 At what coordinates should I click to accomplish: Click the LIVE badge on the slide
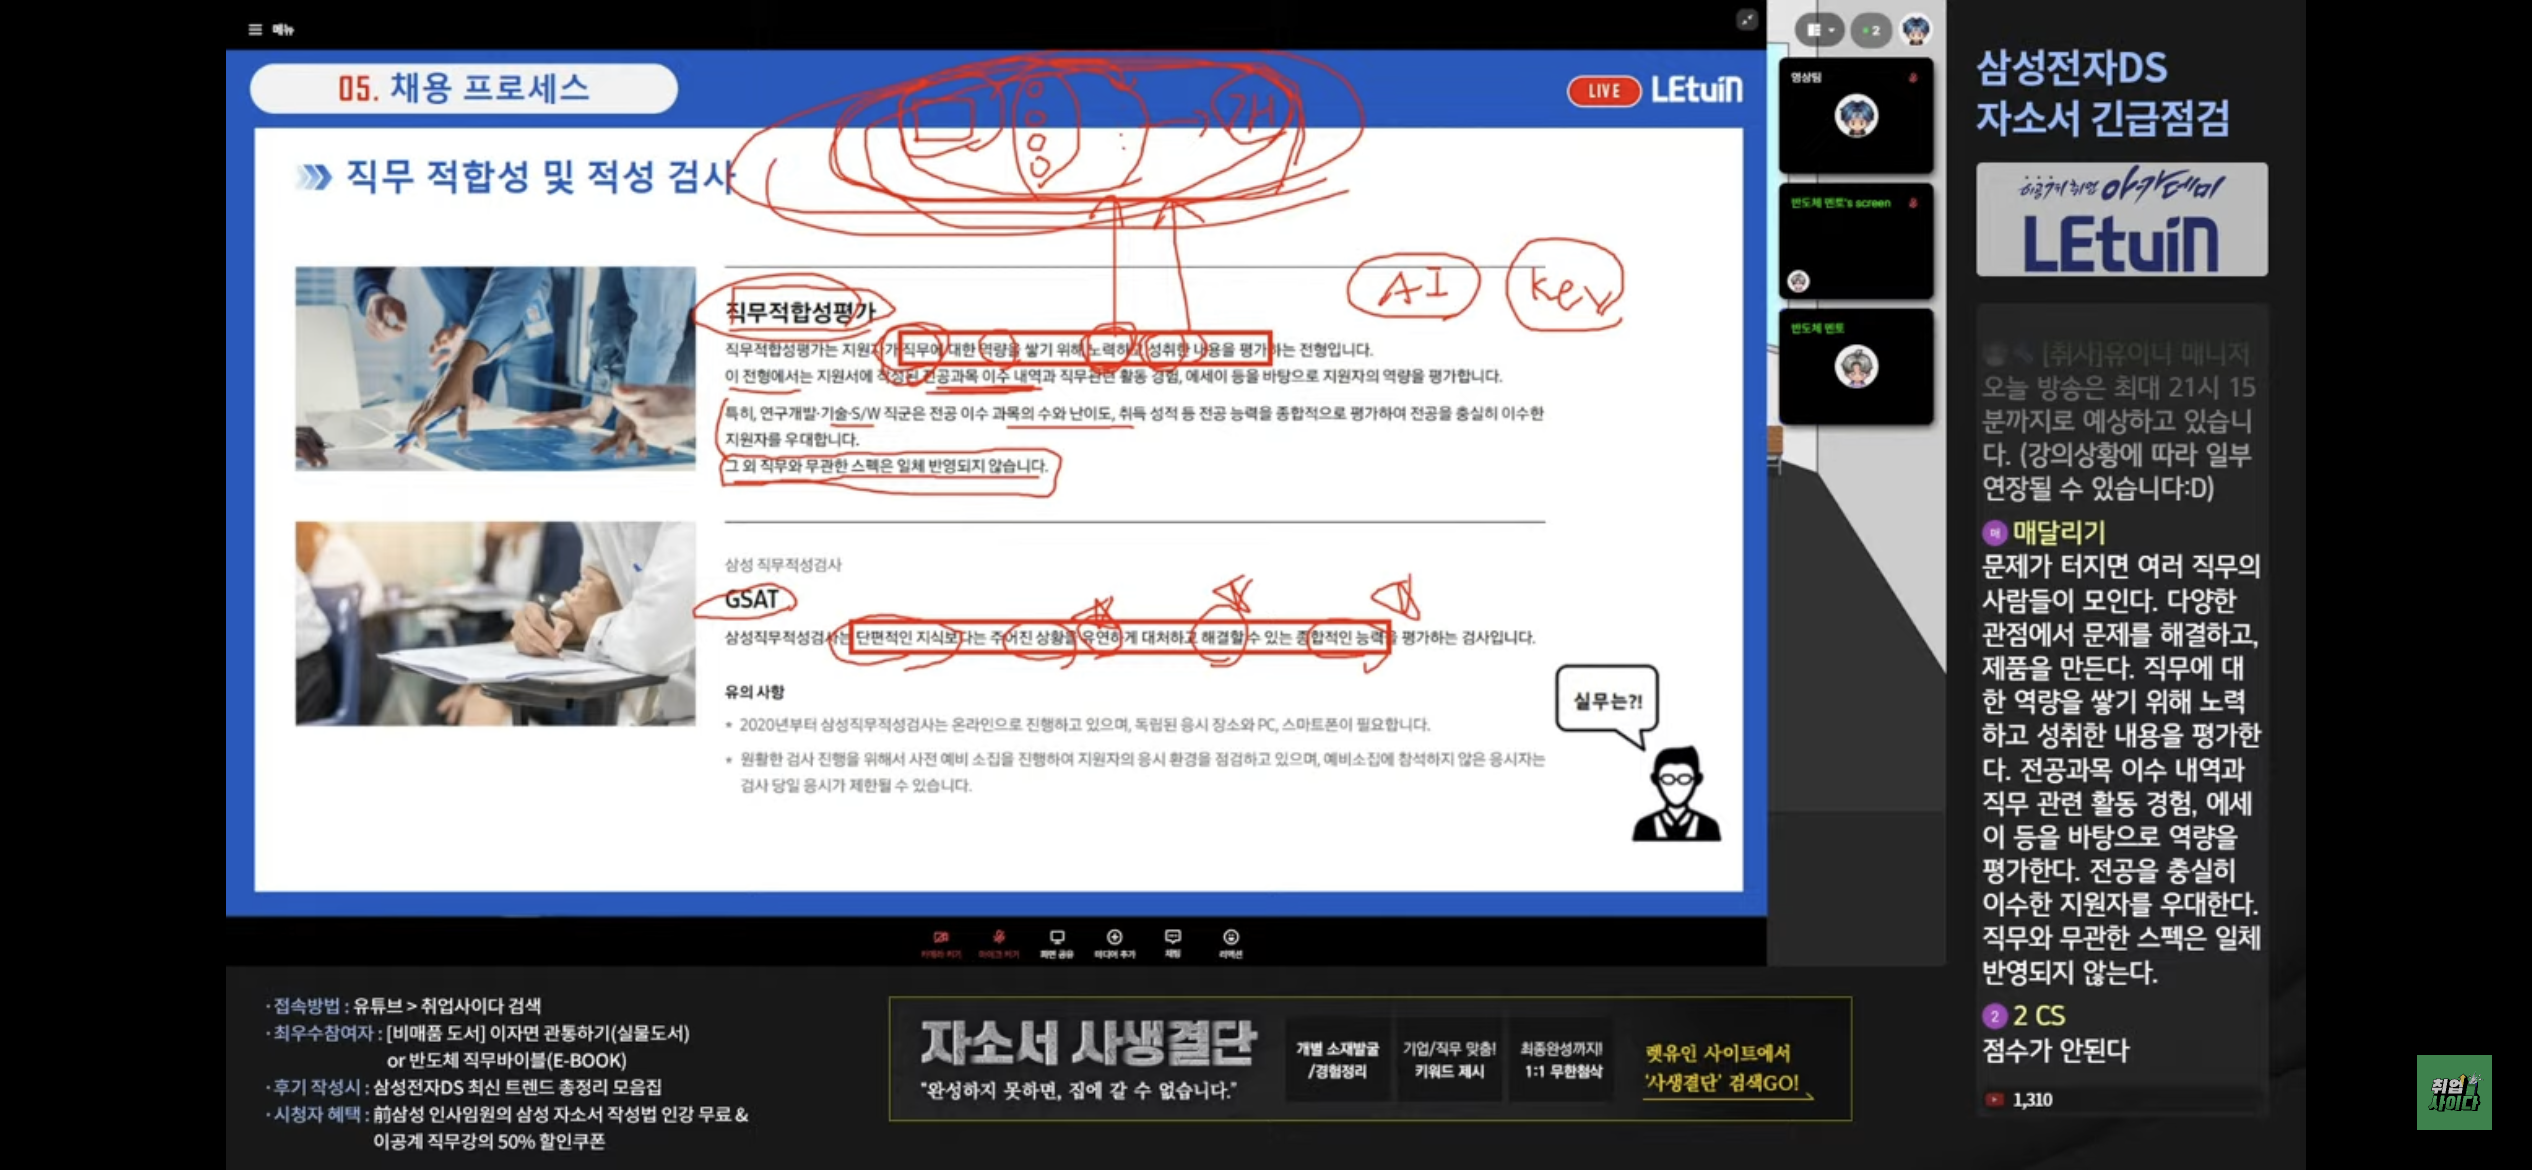(x=1603, y=91)
